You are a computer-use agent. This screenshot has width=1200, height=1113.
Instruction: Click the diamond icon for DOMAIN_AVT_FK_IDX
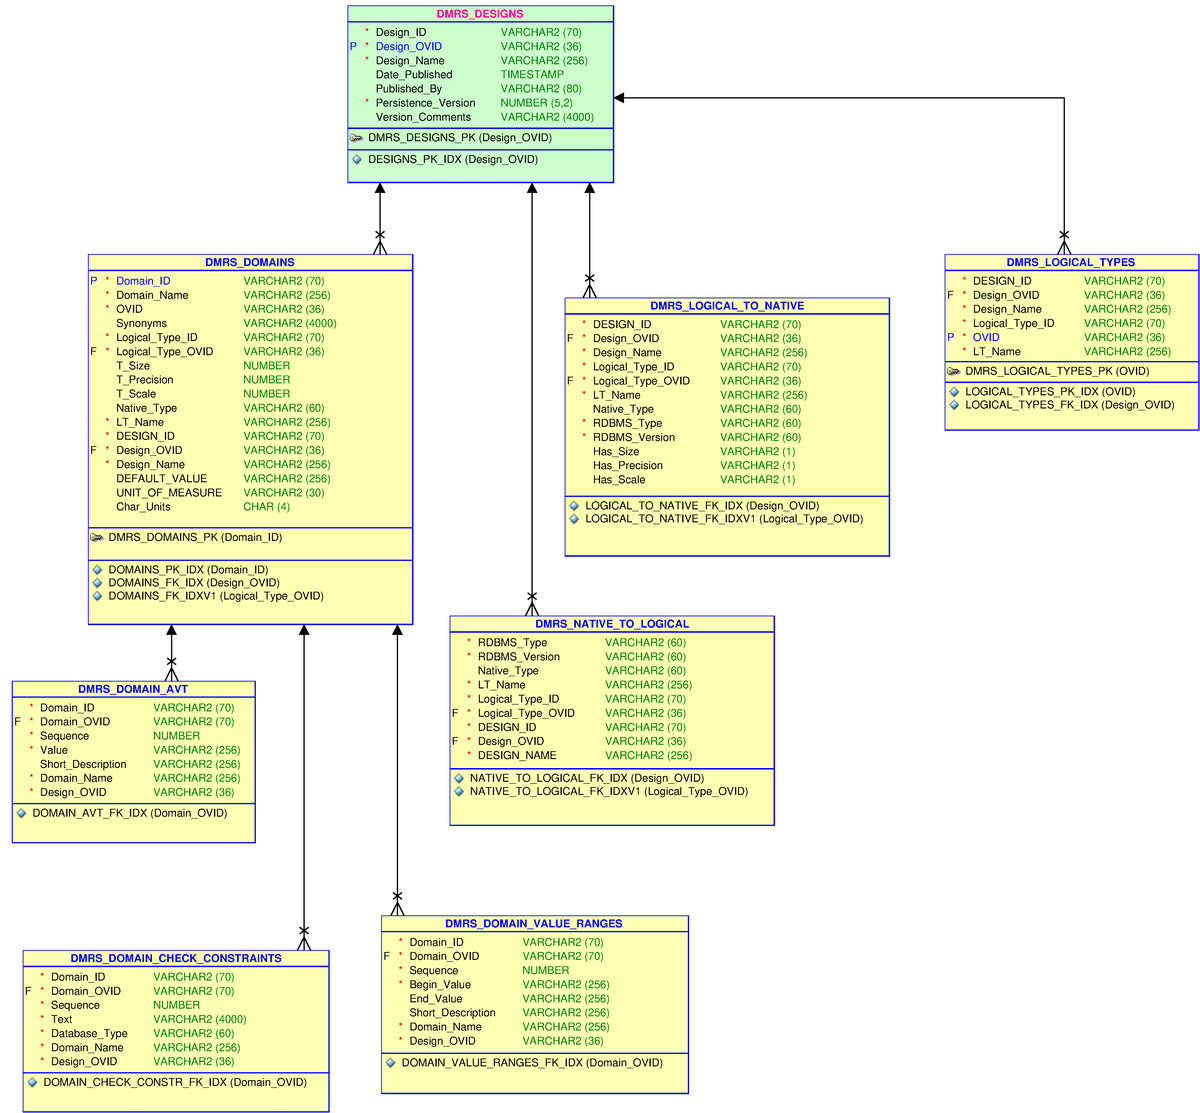(x=22, y=813)
